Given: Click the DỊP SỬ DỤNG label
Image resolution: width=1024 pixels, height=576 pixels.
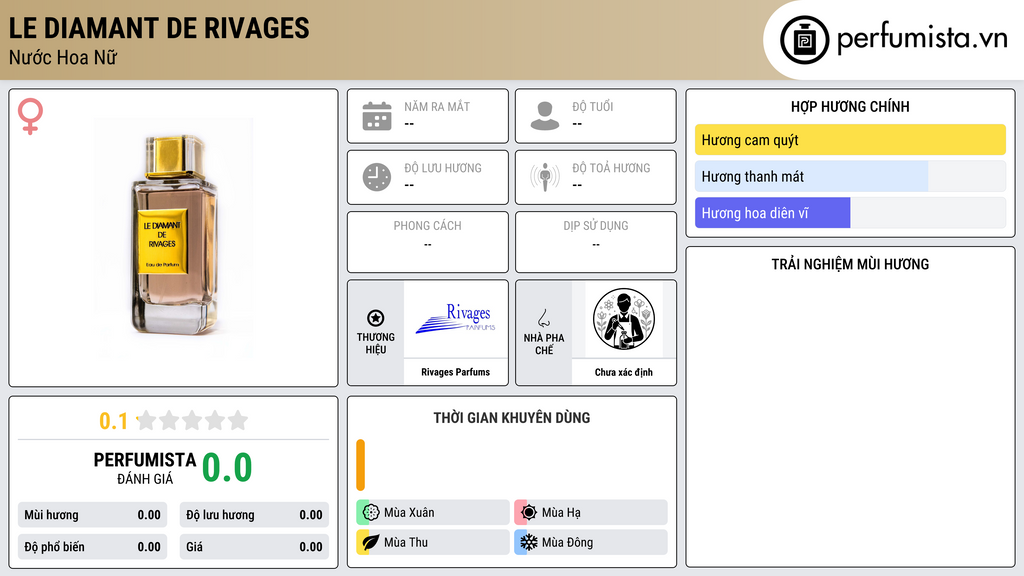Looking at the screenshot, I should 596,226.
